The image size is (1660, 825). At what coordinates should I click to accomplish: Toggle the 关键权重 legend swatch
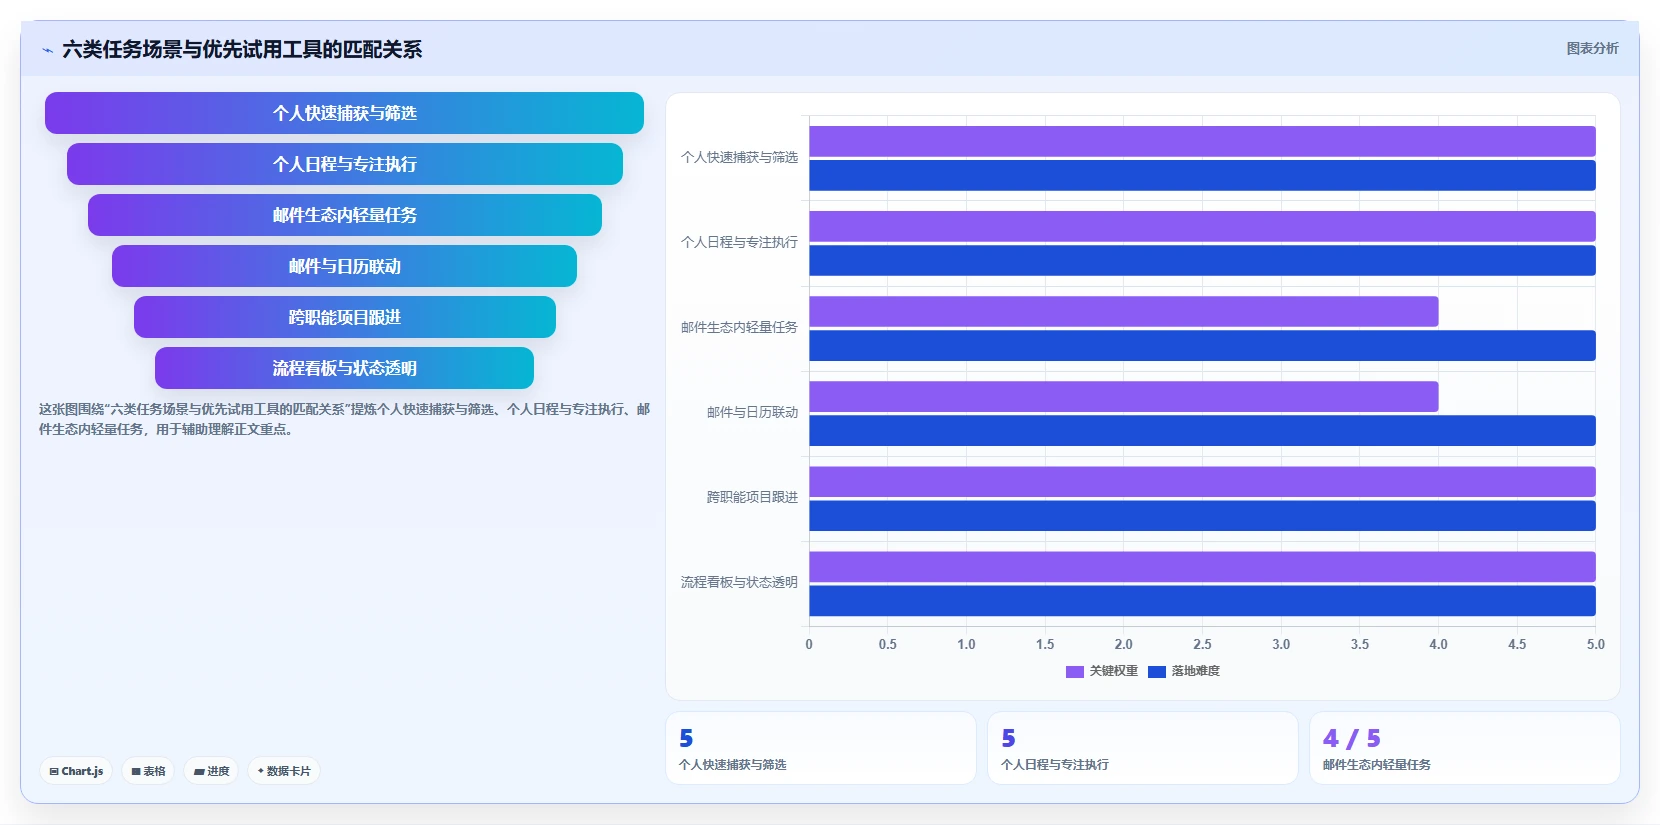(x=1074, y=672)
